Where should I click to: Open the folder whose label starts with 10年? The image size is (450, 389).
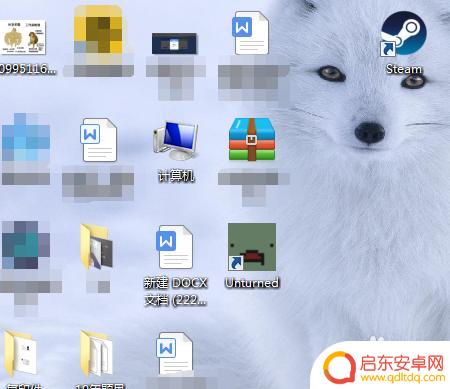point(97,354)
